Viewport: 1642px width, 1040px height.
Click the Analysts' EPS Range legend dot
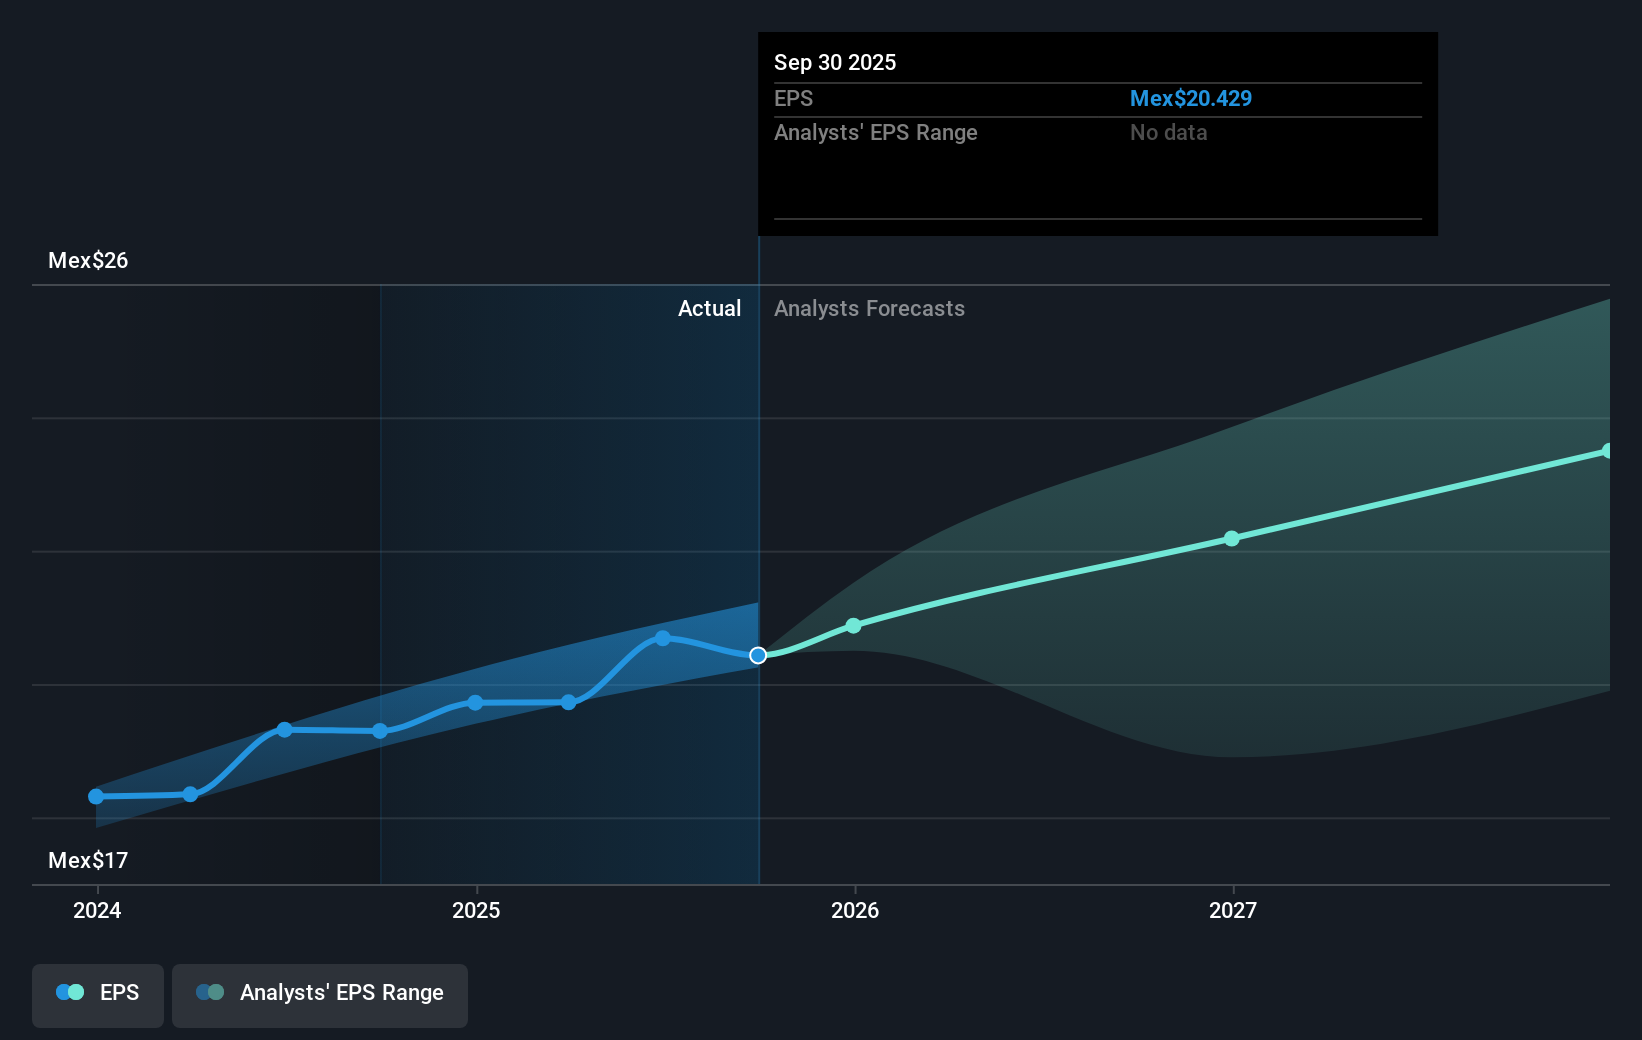[x=210, y=991]
